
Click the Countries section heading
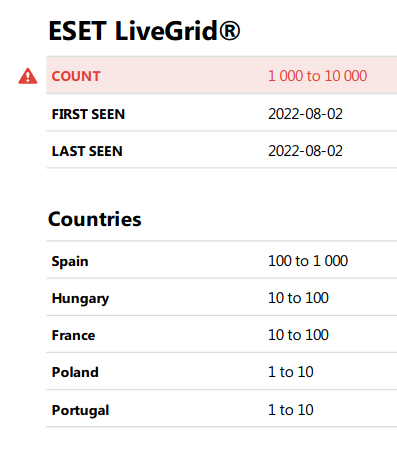(95, 219)
